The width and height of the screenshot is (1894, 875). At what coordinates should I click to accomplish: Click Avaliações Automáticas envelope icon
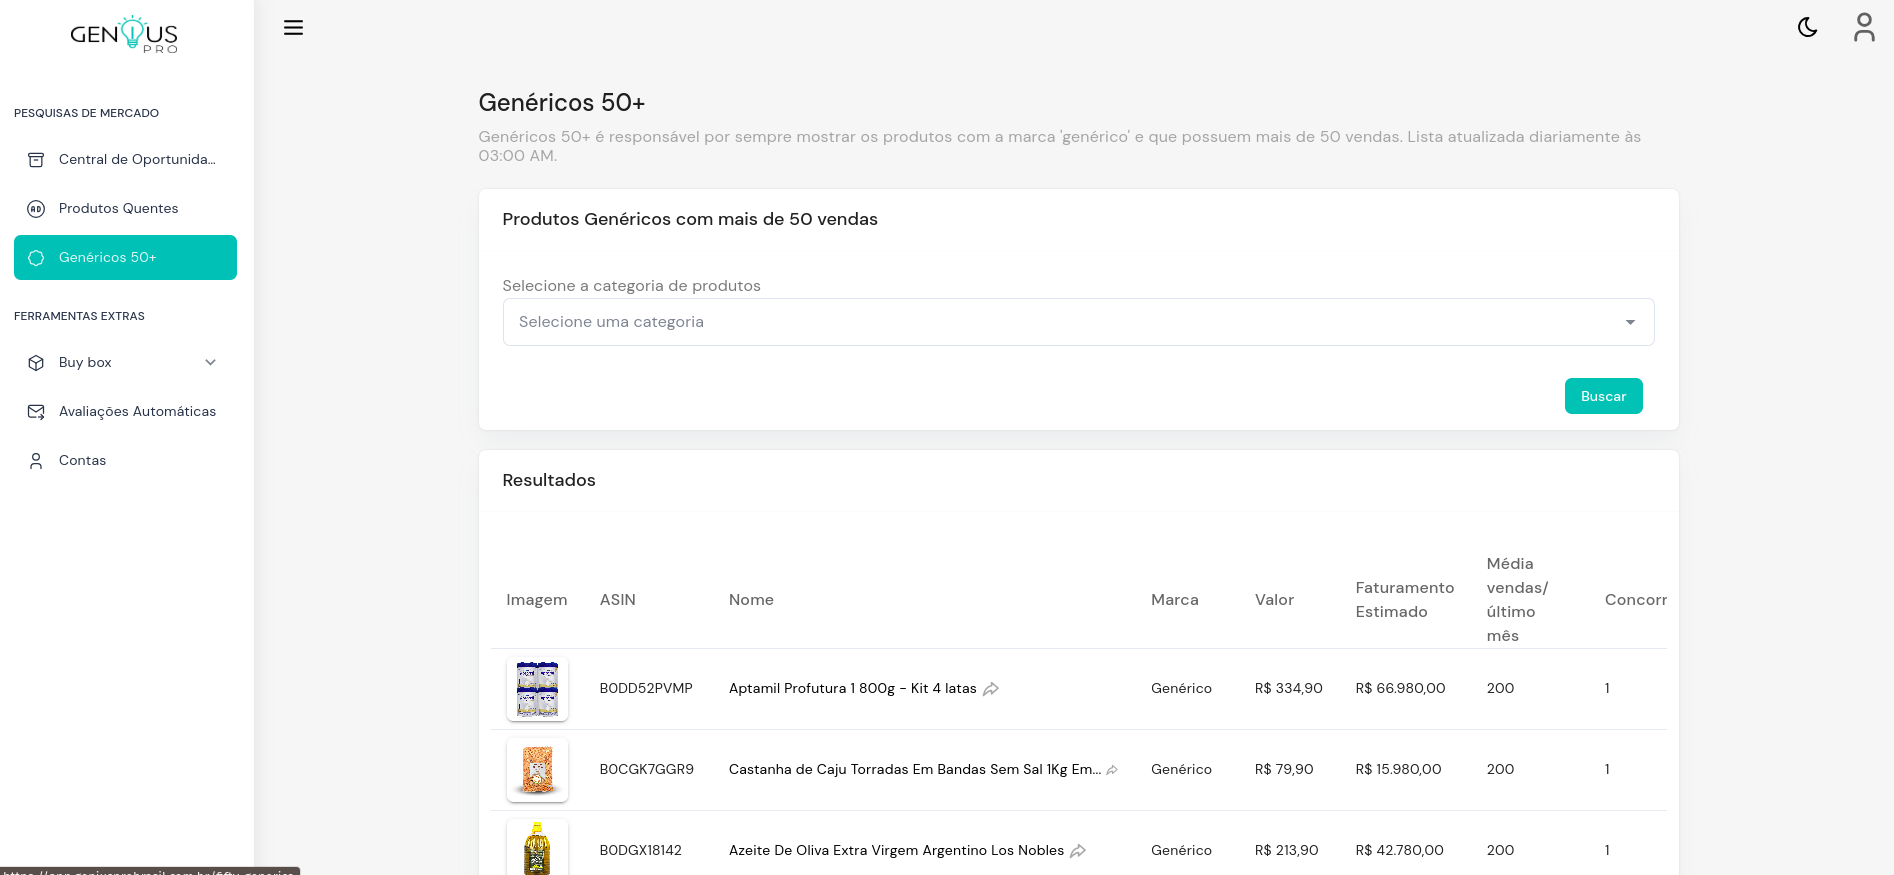pos(36,412)
